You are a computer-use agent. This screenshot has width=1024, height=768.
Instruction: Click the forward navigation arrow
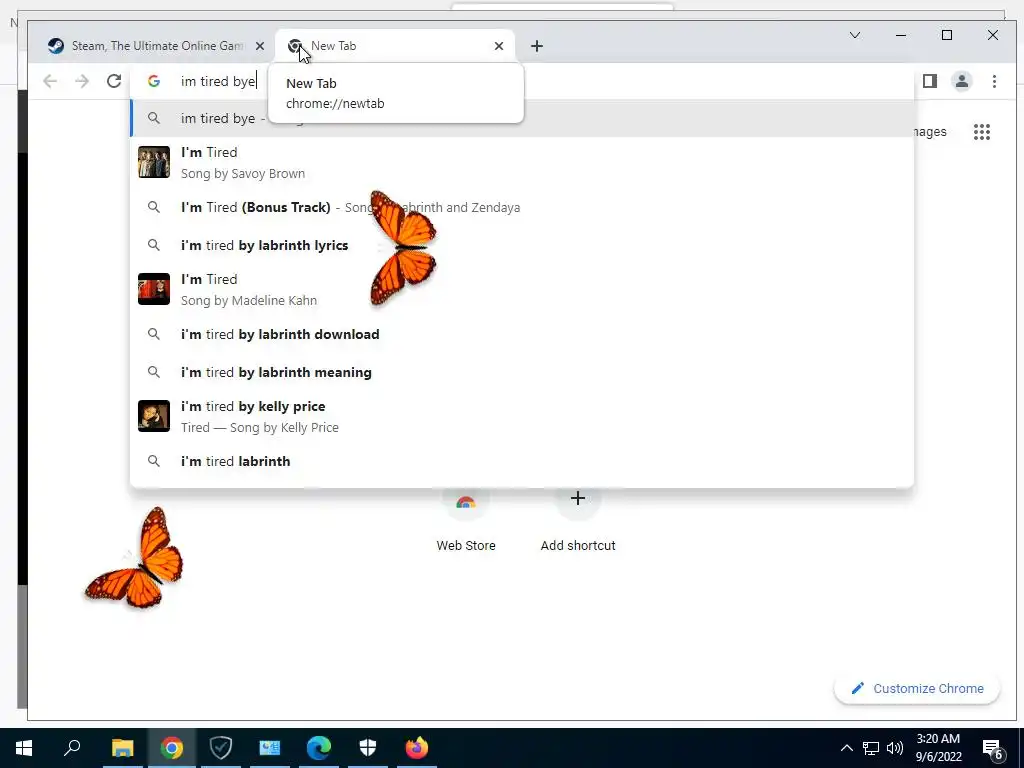tap(82, 81)
